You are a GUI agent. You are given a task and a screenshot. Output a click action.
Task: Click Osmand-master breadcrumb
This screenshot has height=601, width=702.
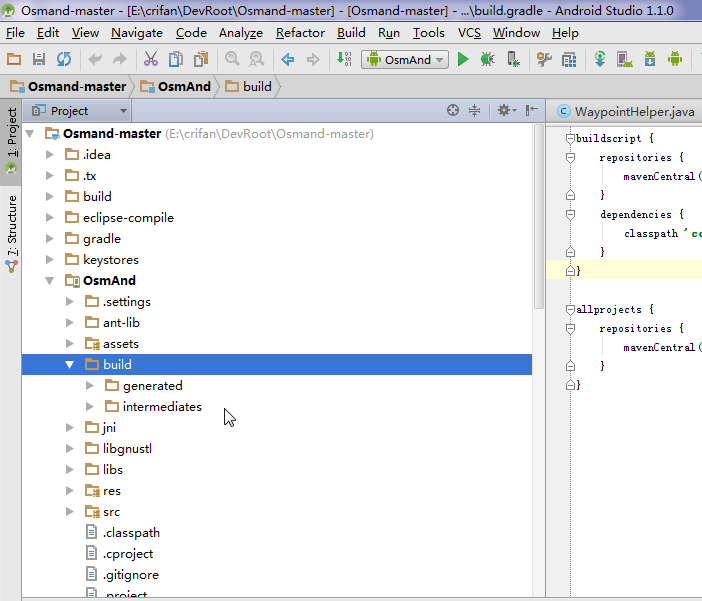coord(68,86)
